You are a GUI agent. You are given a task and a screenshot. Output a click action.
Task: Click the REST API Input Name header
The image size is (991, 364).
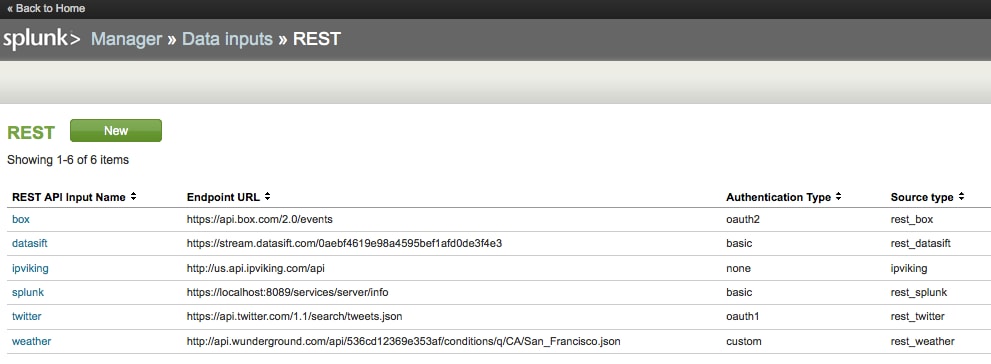(x=69, y=197)
